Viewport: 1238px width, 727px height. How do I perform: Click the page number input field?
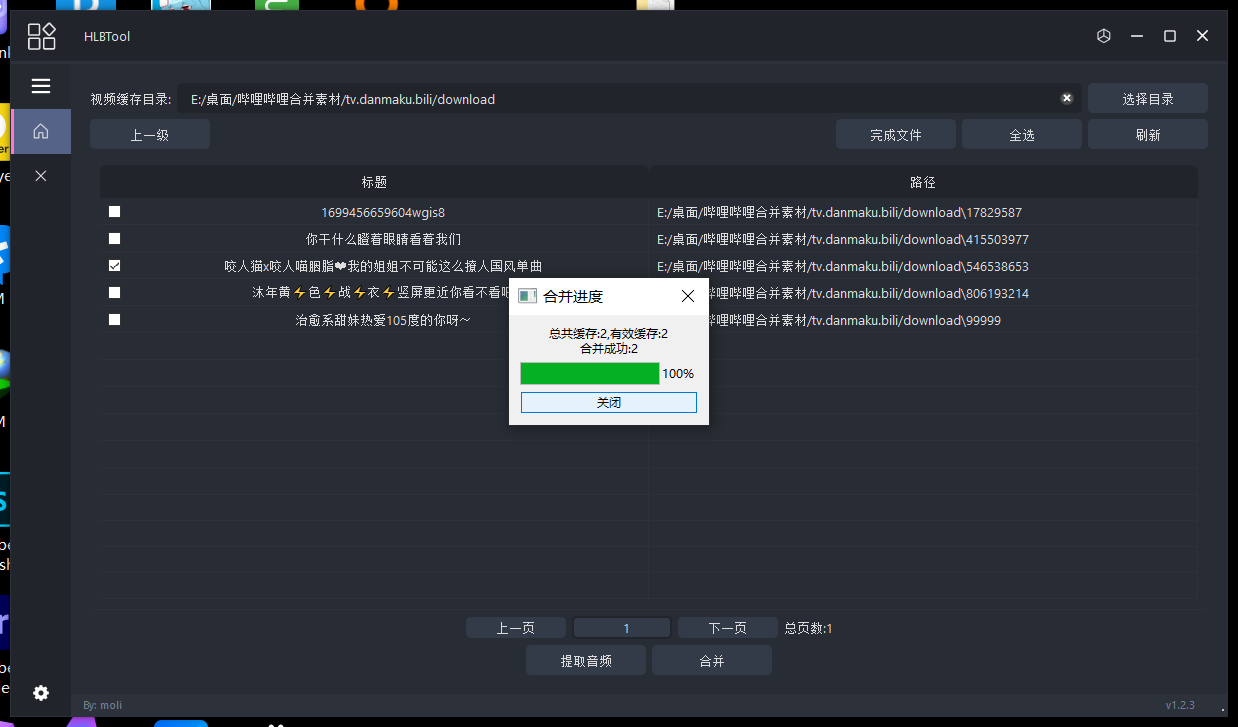(x=622, y=628)
